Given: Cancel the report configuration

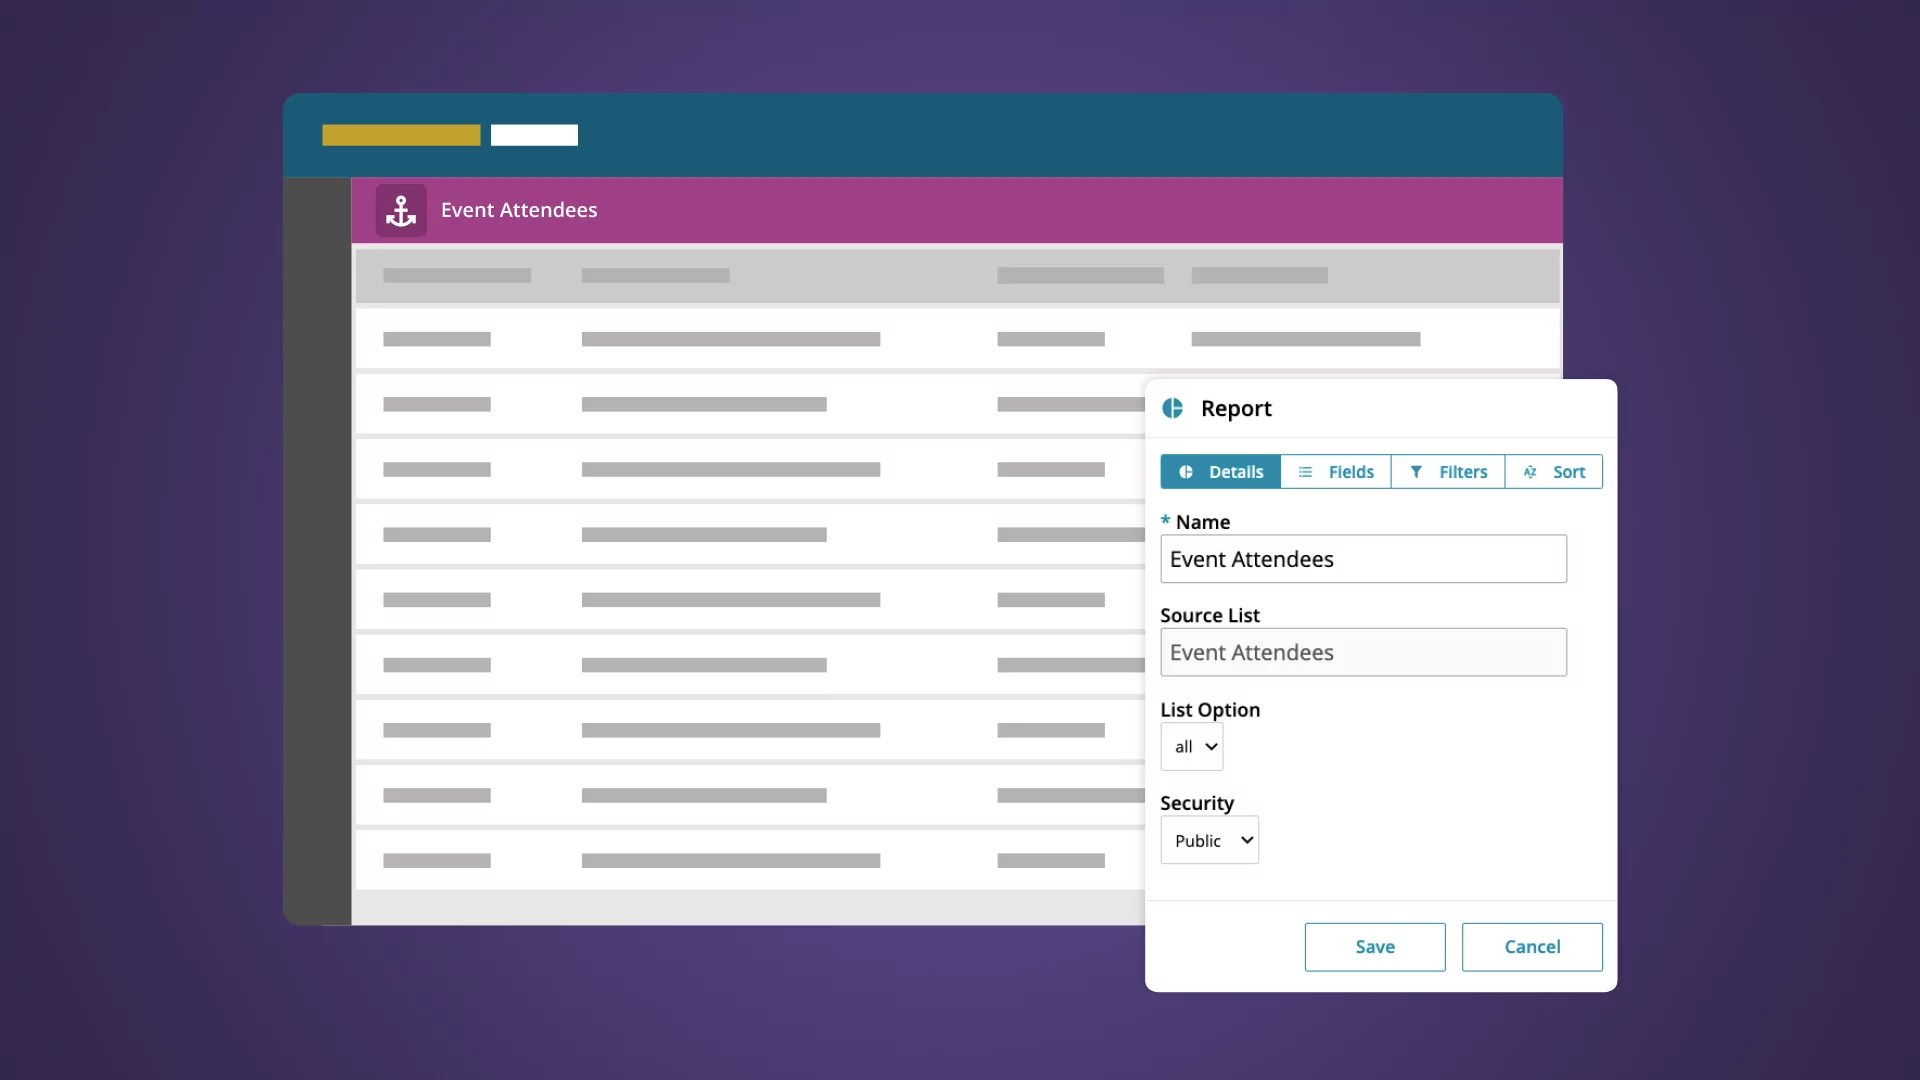Looking at the screenshot, I should pyautogui.click(x=1532, y=947).
